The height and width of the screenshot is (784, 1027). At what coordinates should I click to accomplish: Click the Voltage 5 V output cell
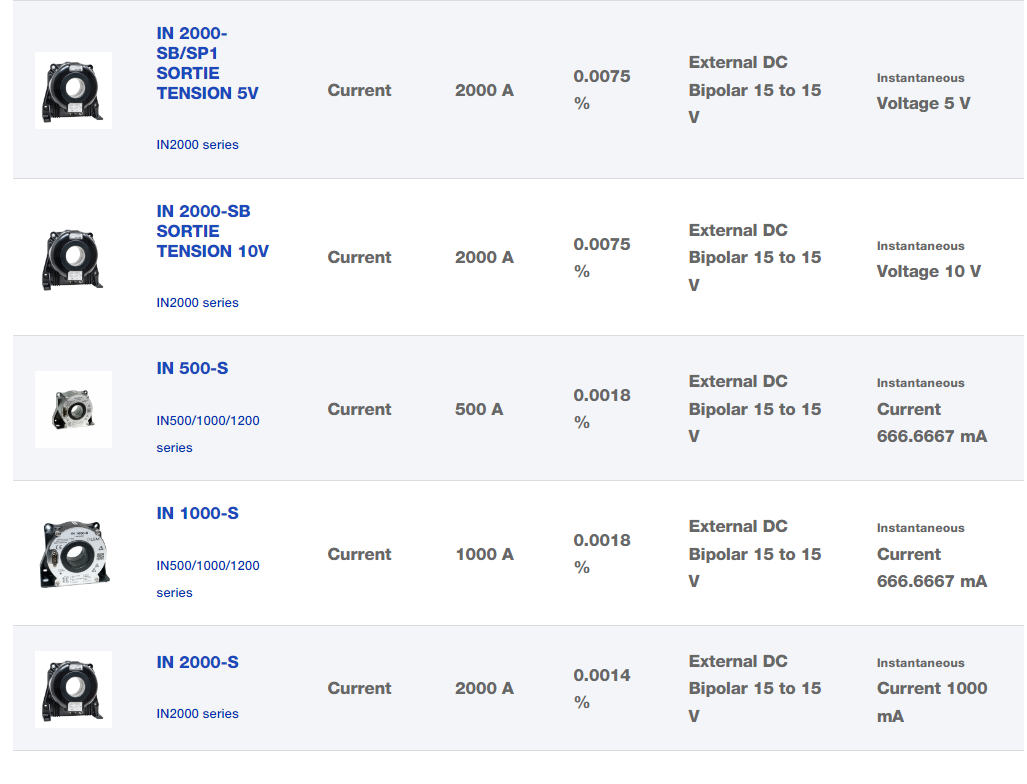coord(923,103)
